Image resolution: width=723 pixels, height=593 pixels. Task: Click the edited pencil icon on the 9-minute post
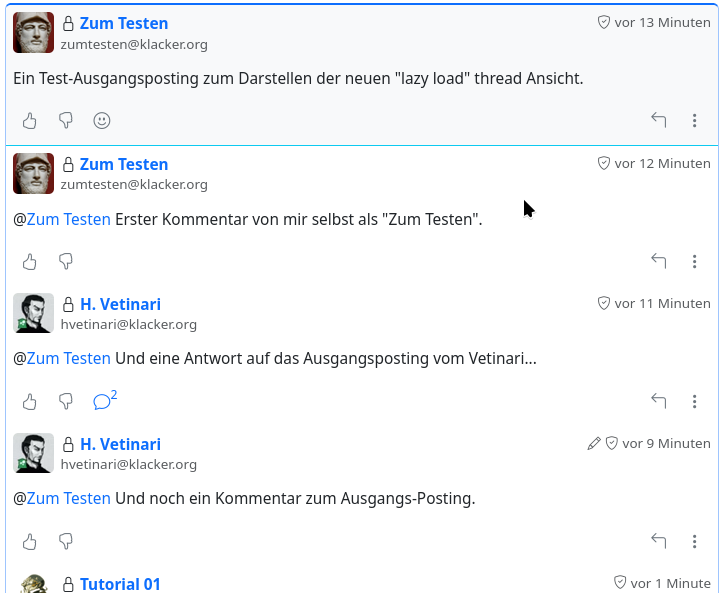click(594, 443)
